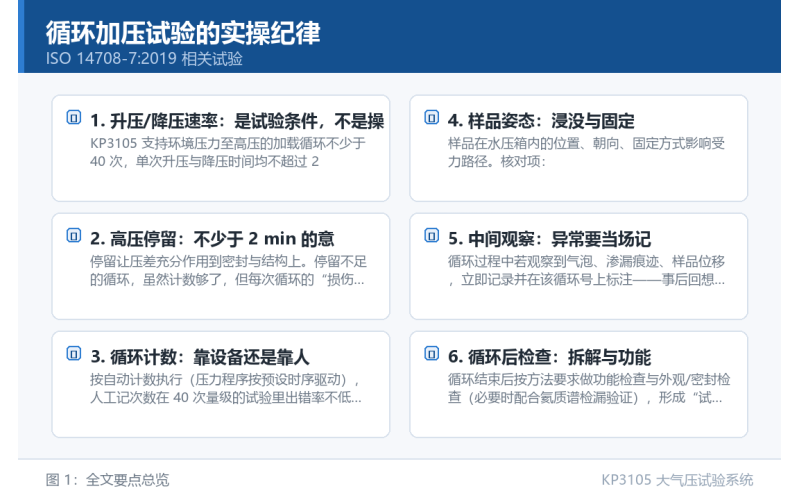800x500 pixels.
Task: Click the text '循环过程中若观察到气泡、渗漏痕迹、样品位移'
Action: [587, 261]
